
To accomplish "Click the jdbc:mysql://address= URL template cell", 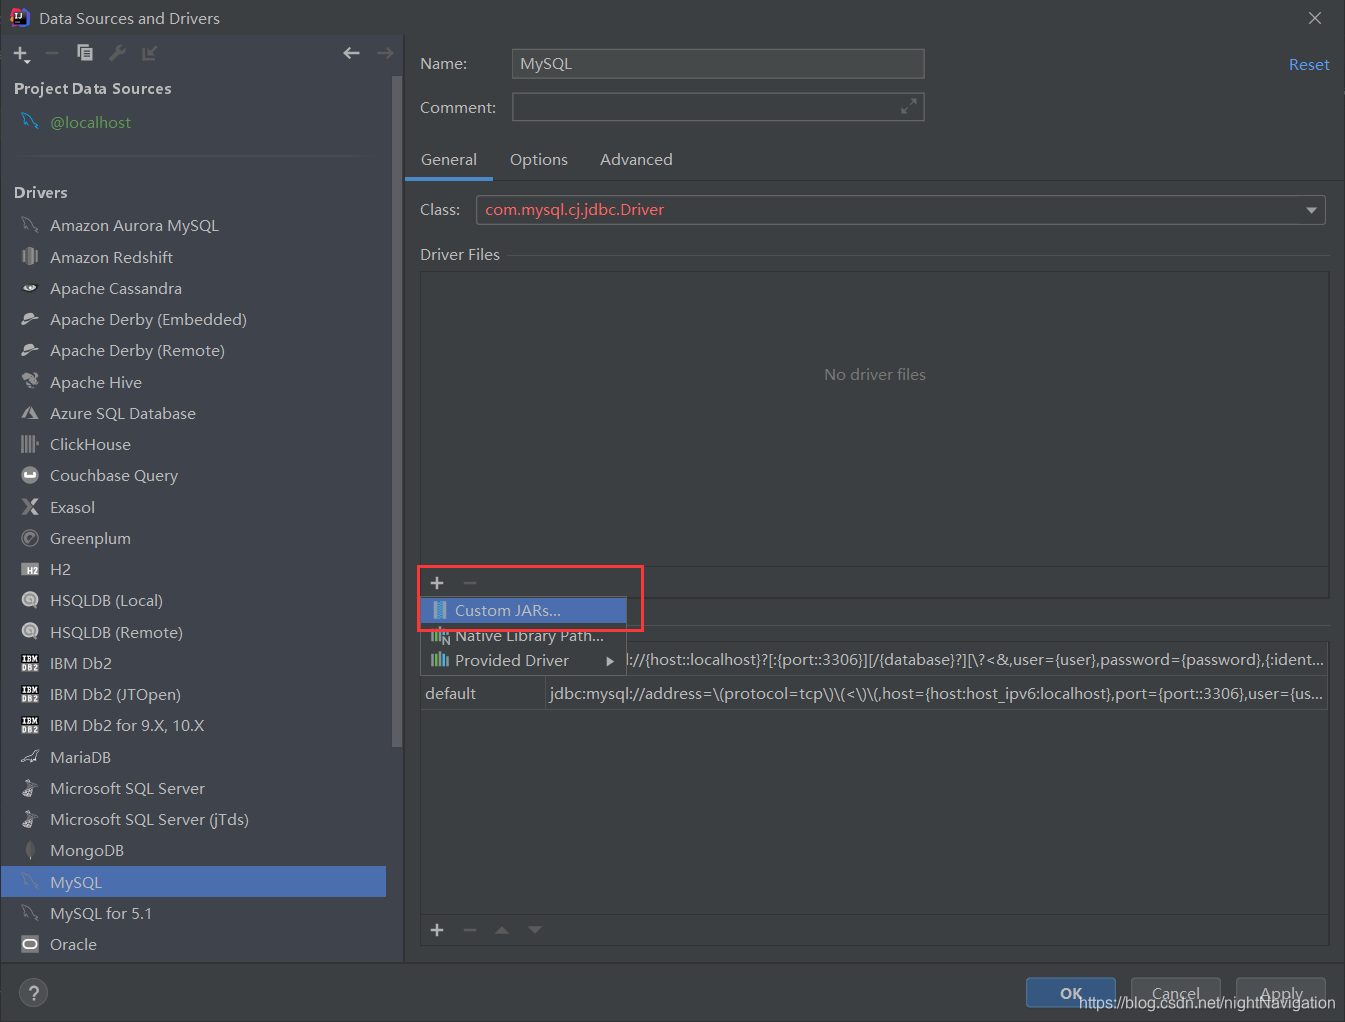I will (936, 694).
